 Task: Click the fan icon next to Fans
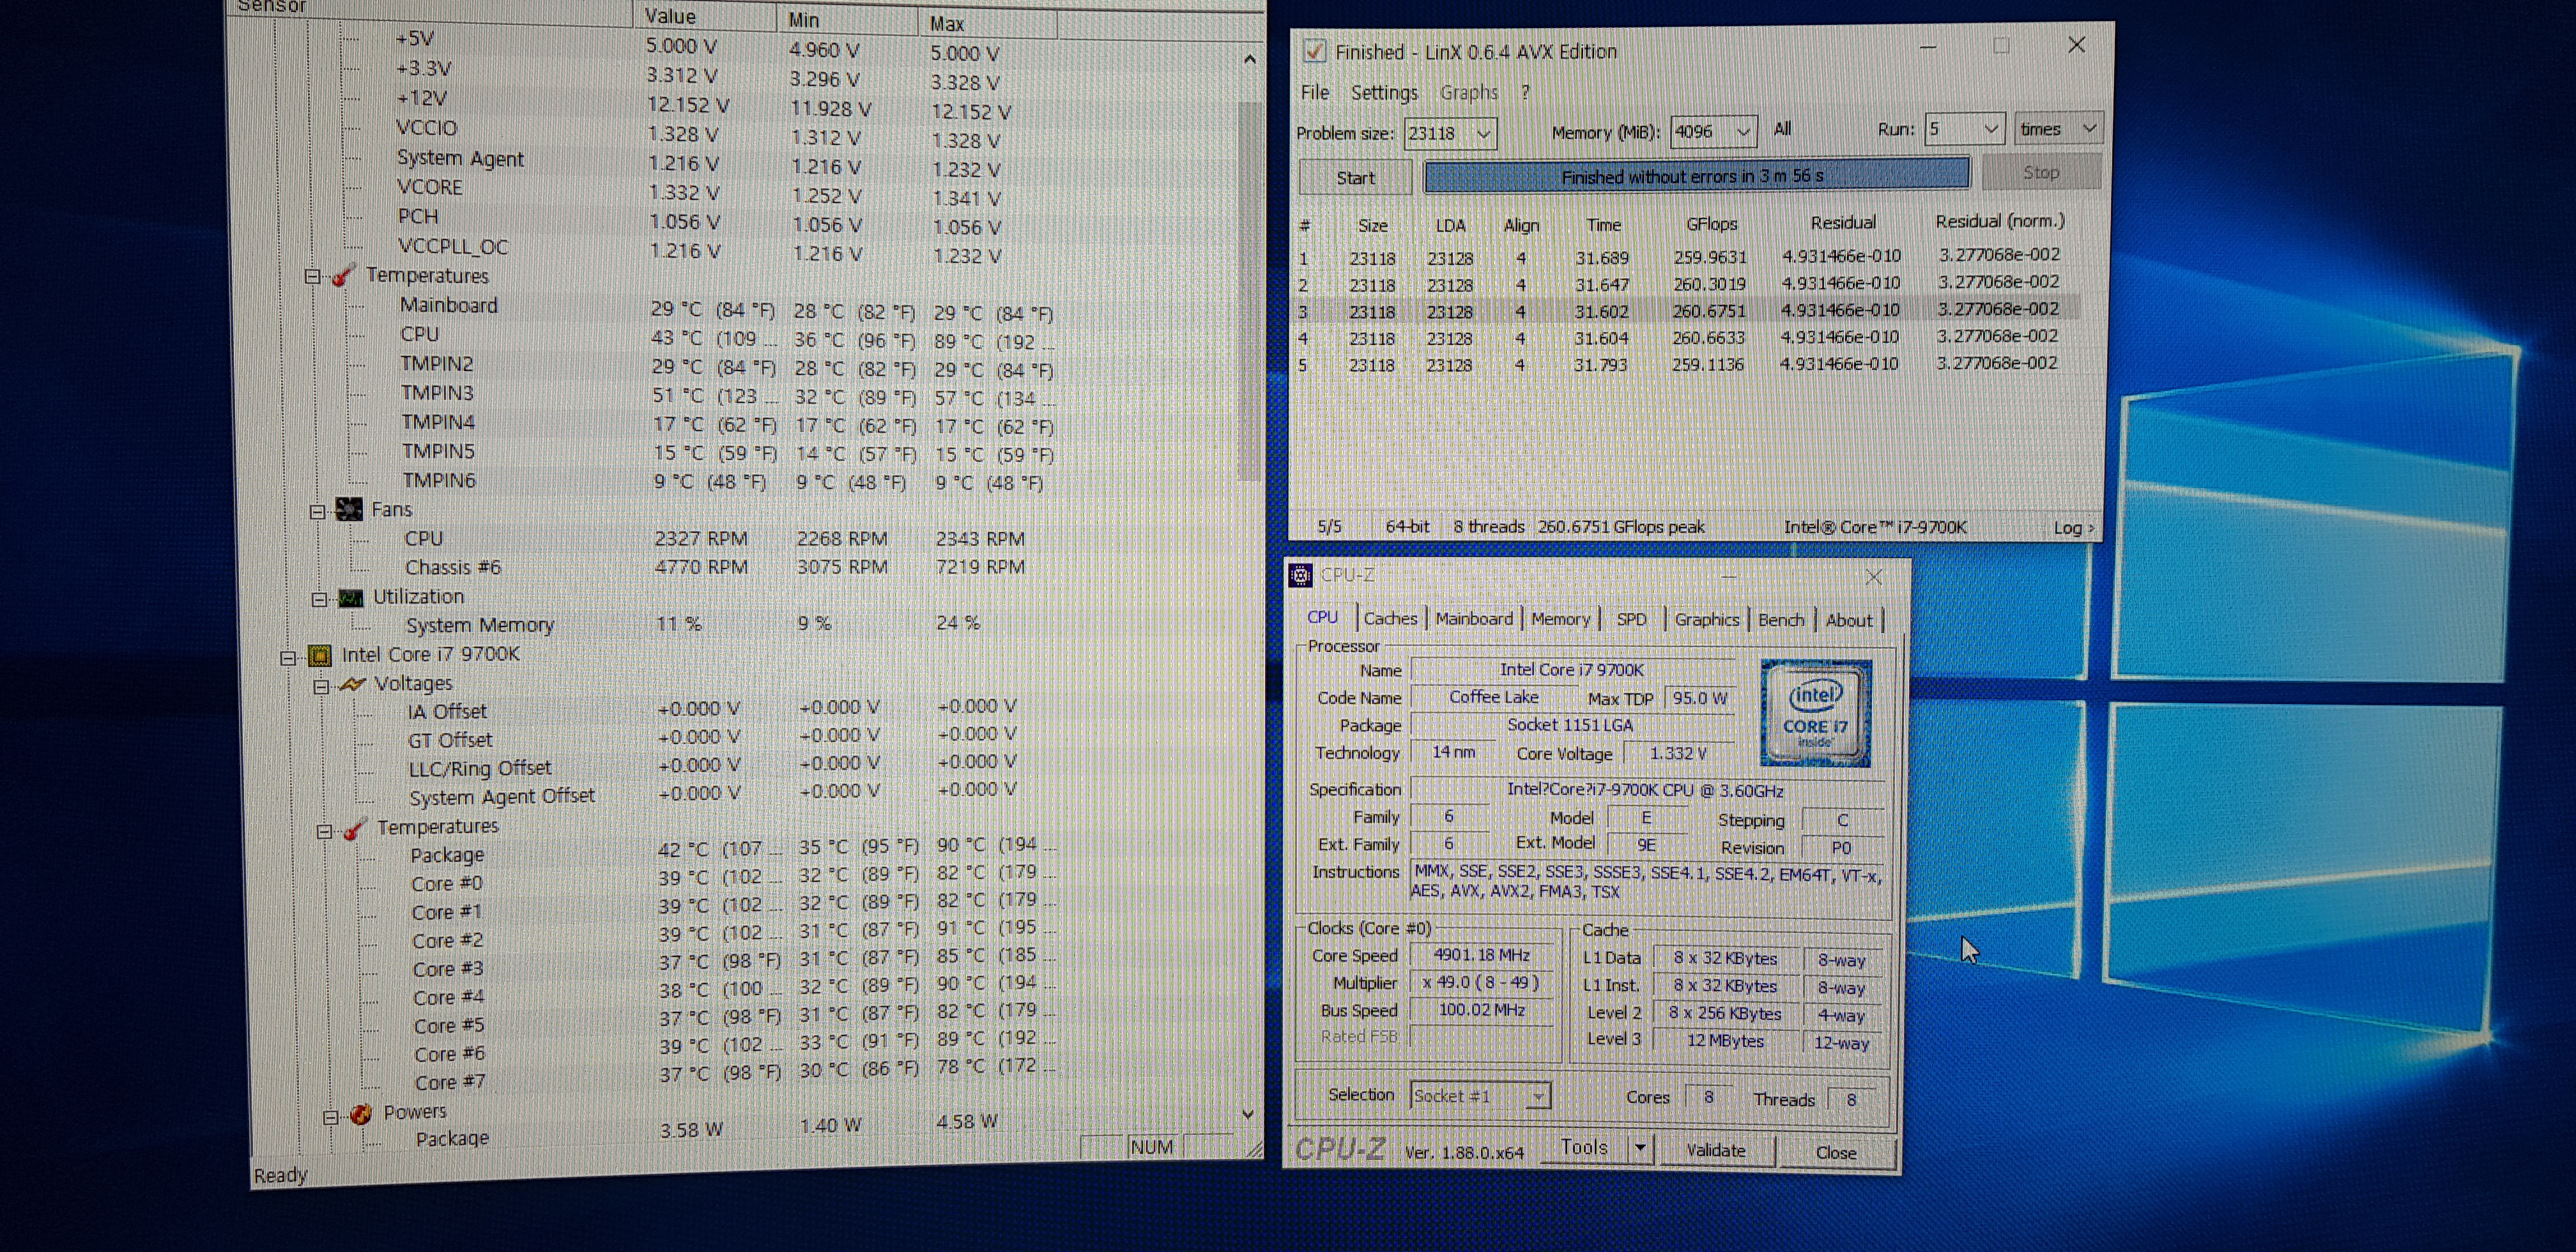pyautogui.click(x=349, y=510)
